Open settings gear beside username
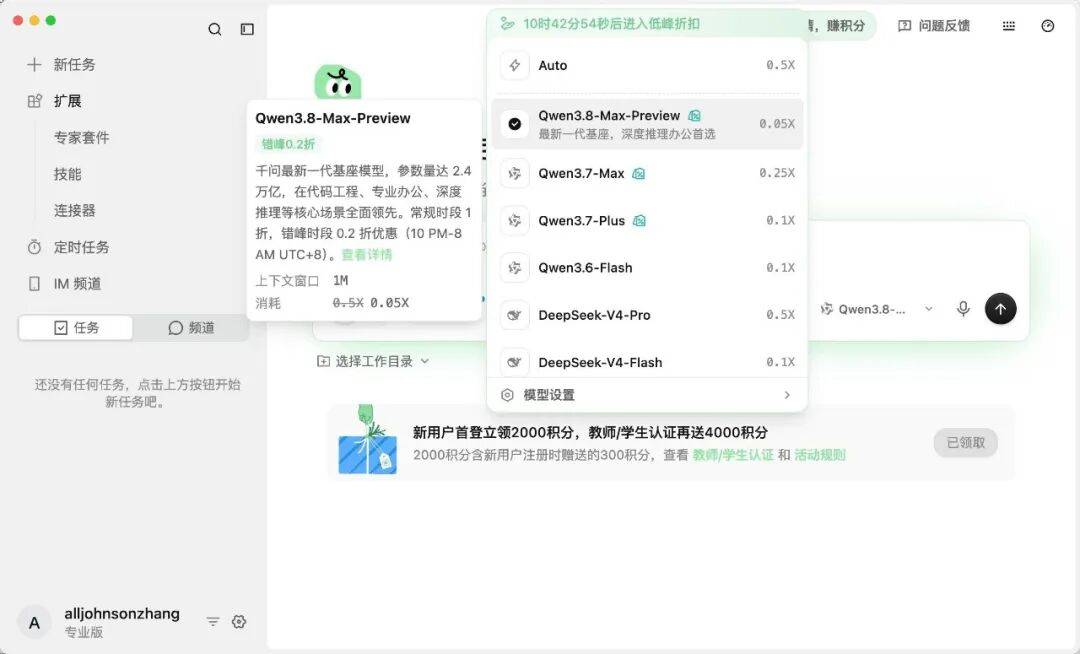1080x654 pixels. pos(239,622)
